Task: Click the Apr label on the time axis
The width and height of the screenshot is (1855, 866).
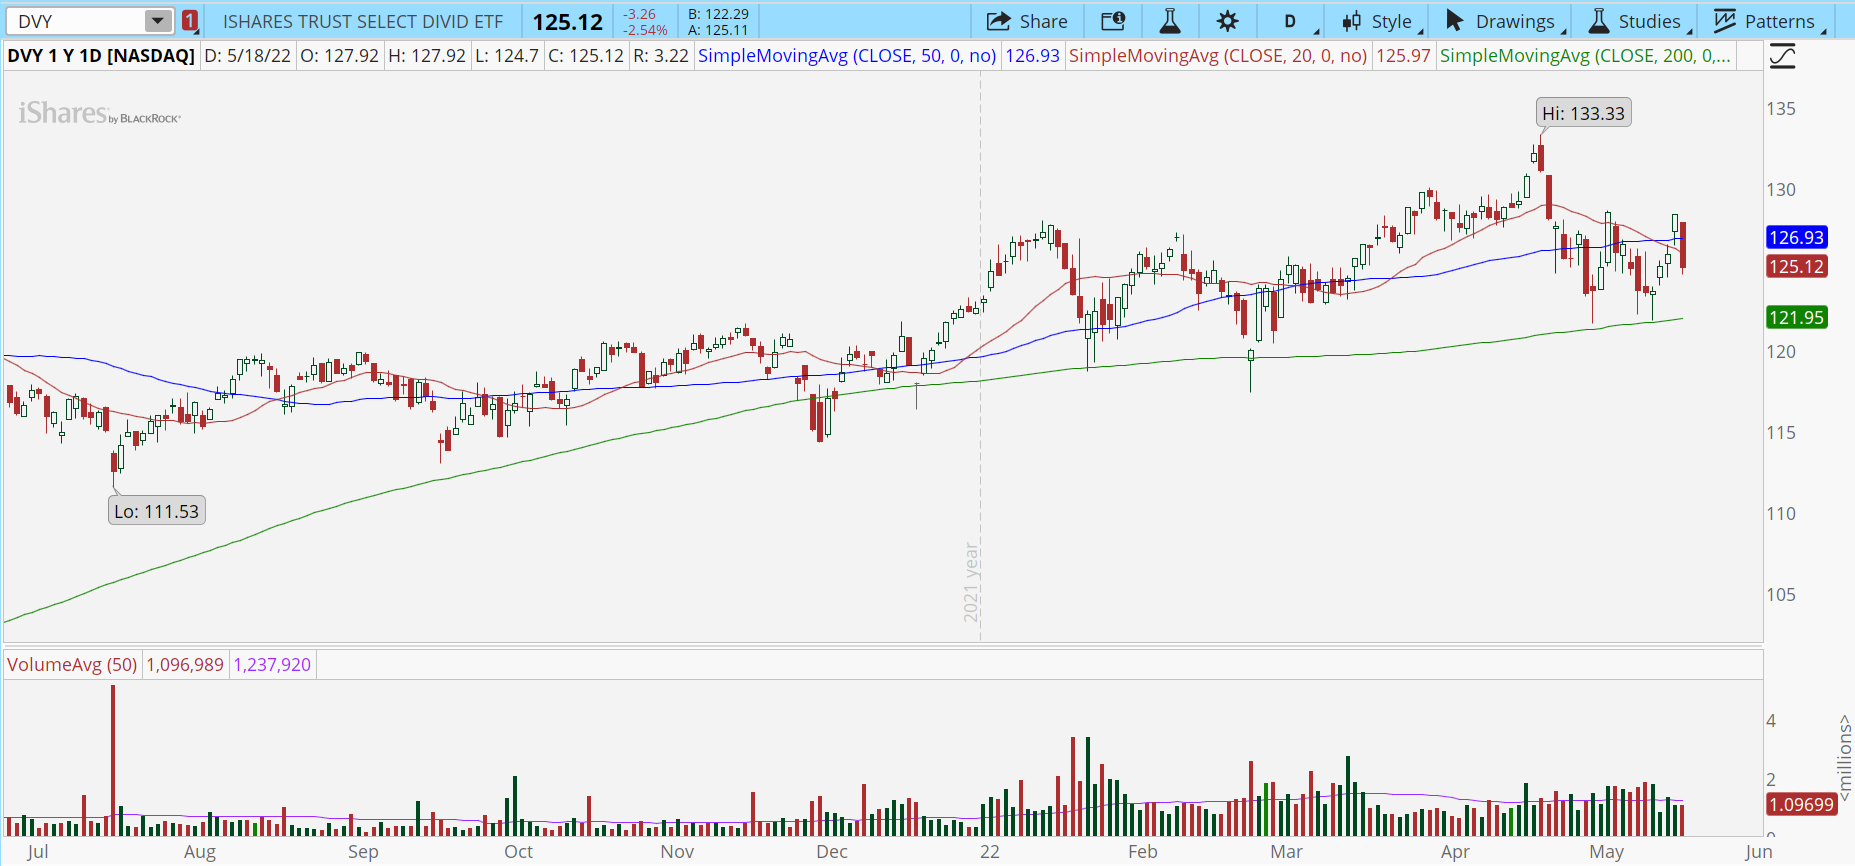Action: coord(1455,852)
